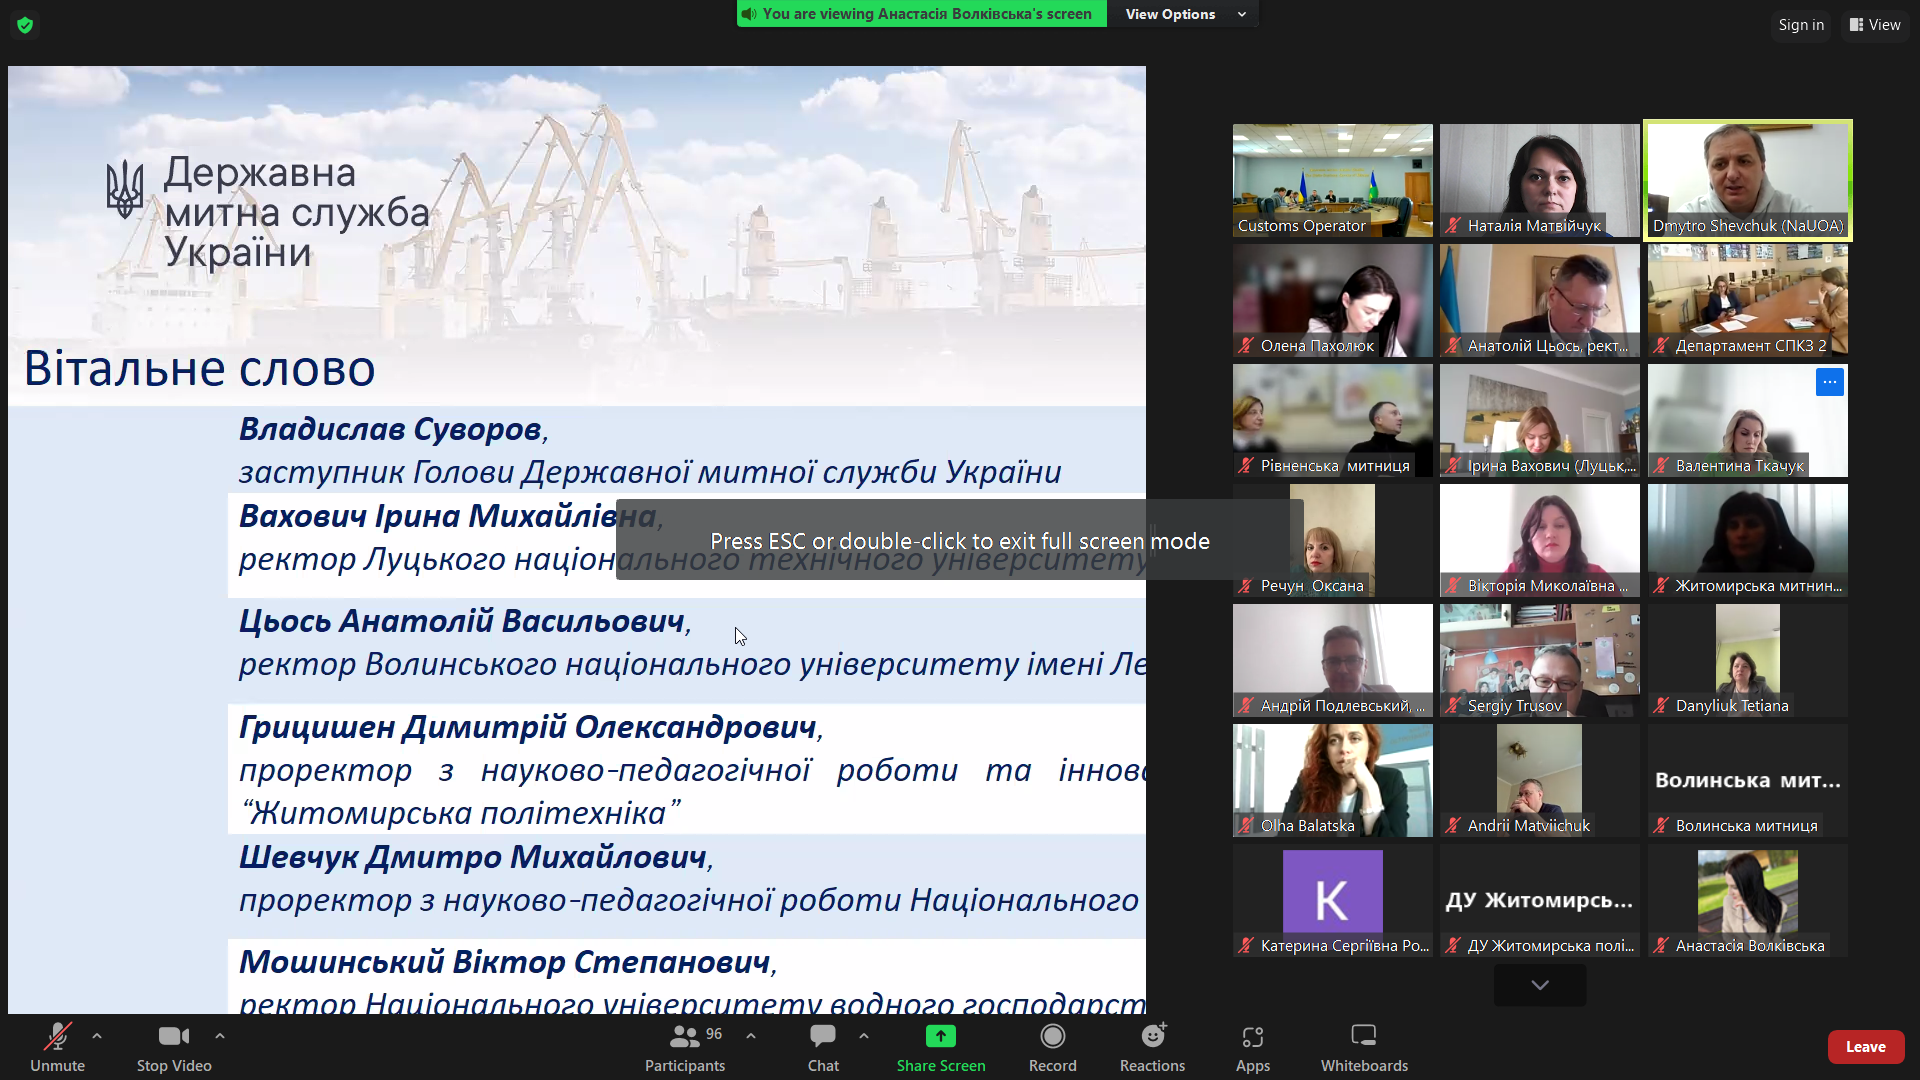Screen dimensions: 1920x1080
Task: Open the Reactions panel
Action: coord(1152,1046)
